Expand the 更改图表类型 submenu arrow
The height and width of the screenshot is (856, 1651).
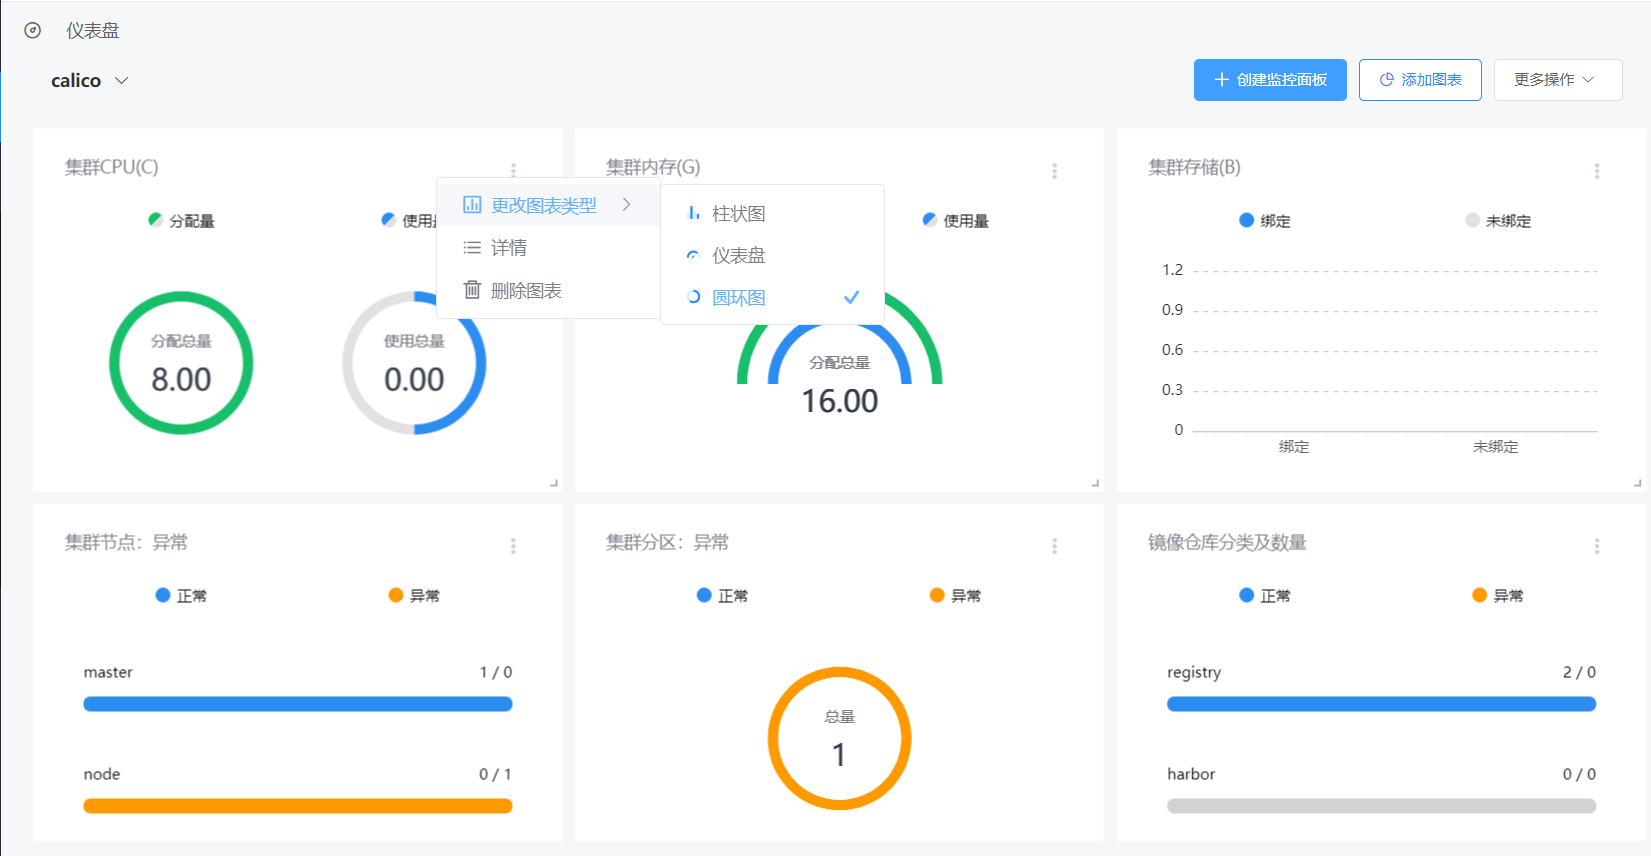[x=627, y=205]
